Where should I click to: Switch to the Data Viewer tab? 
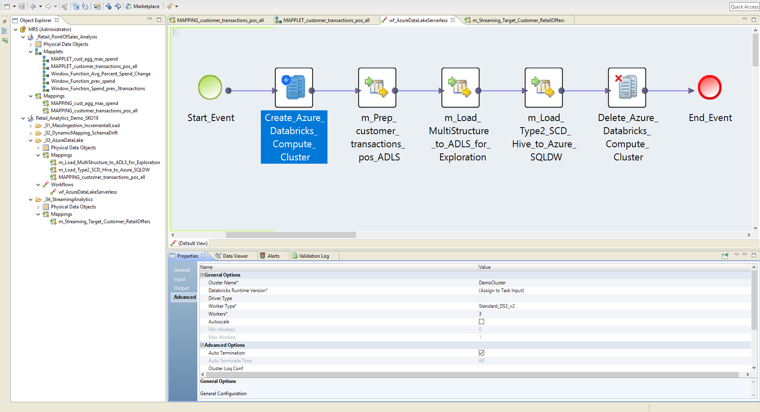pos(234,256)
